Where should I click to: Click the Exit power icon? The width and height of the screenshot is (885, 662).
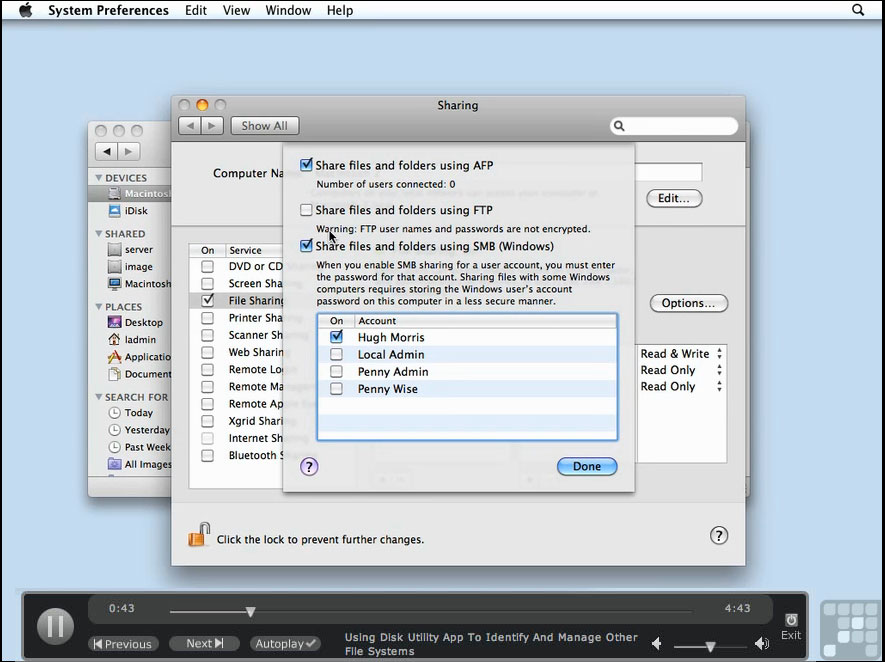791,620
